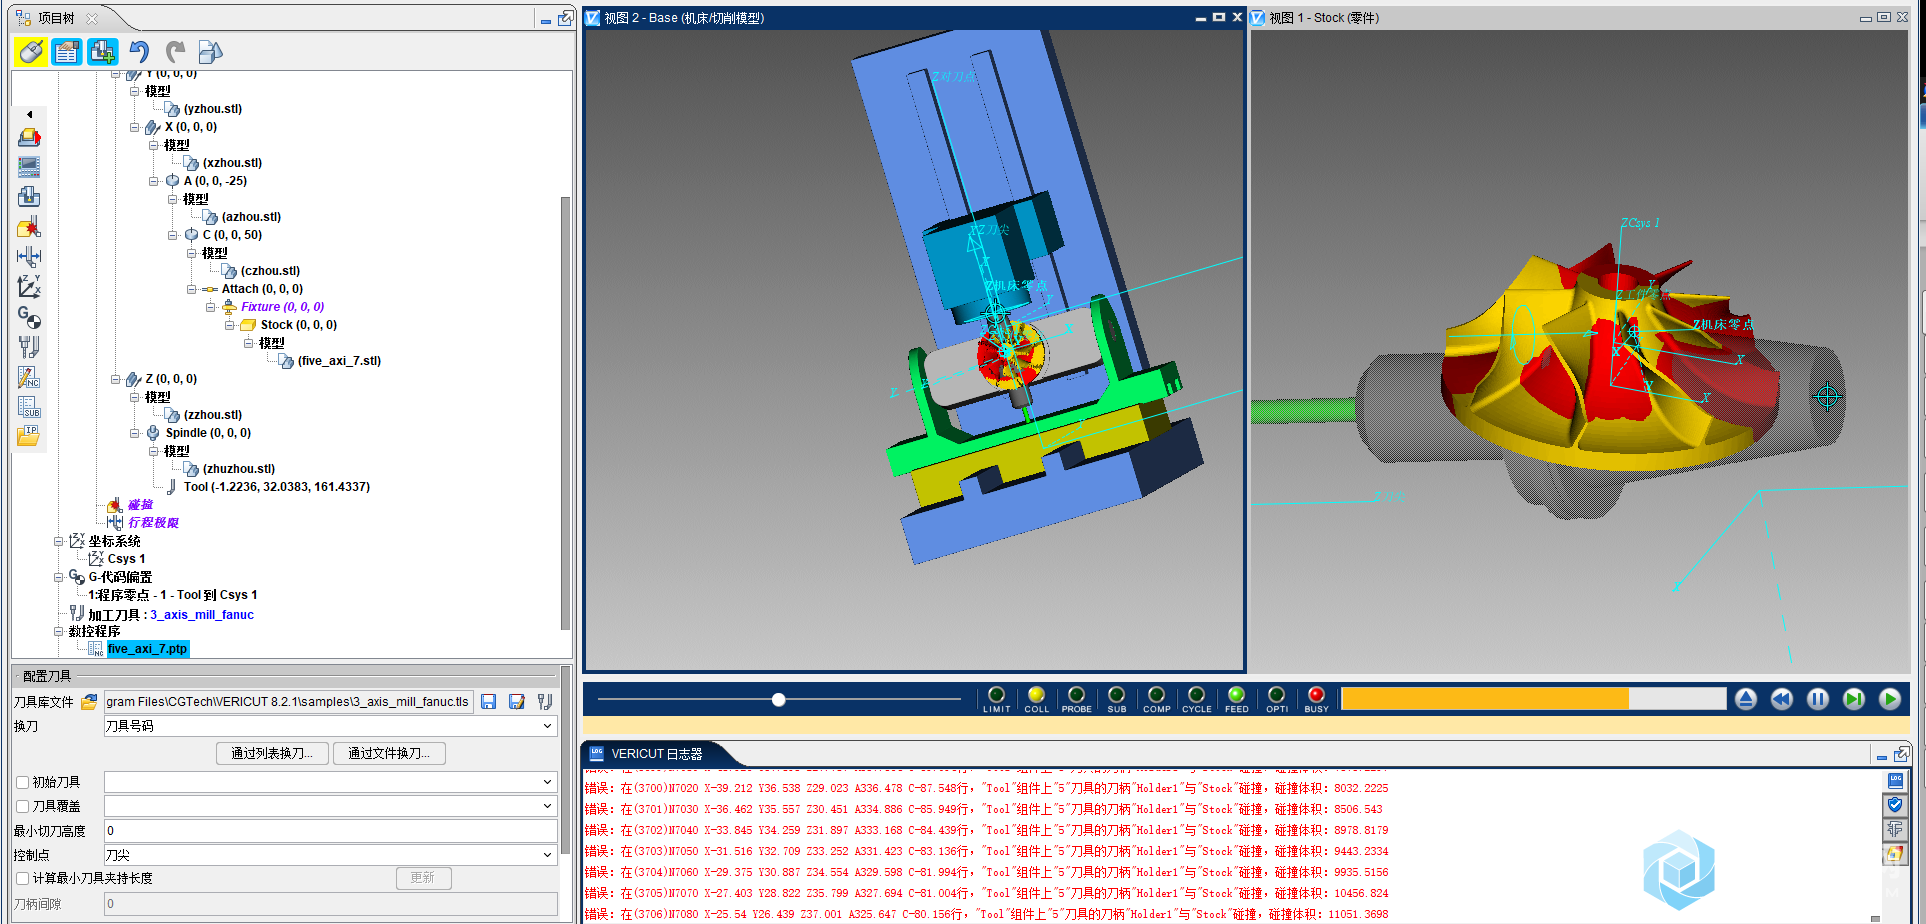Click the green play to end button
Screen dimensions: 1926x924
pos(1890,699)
